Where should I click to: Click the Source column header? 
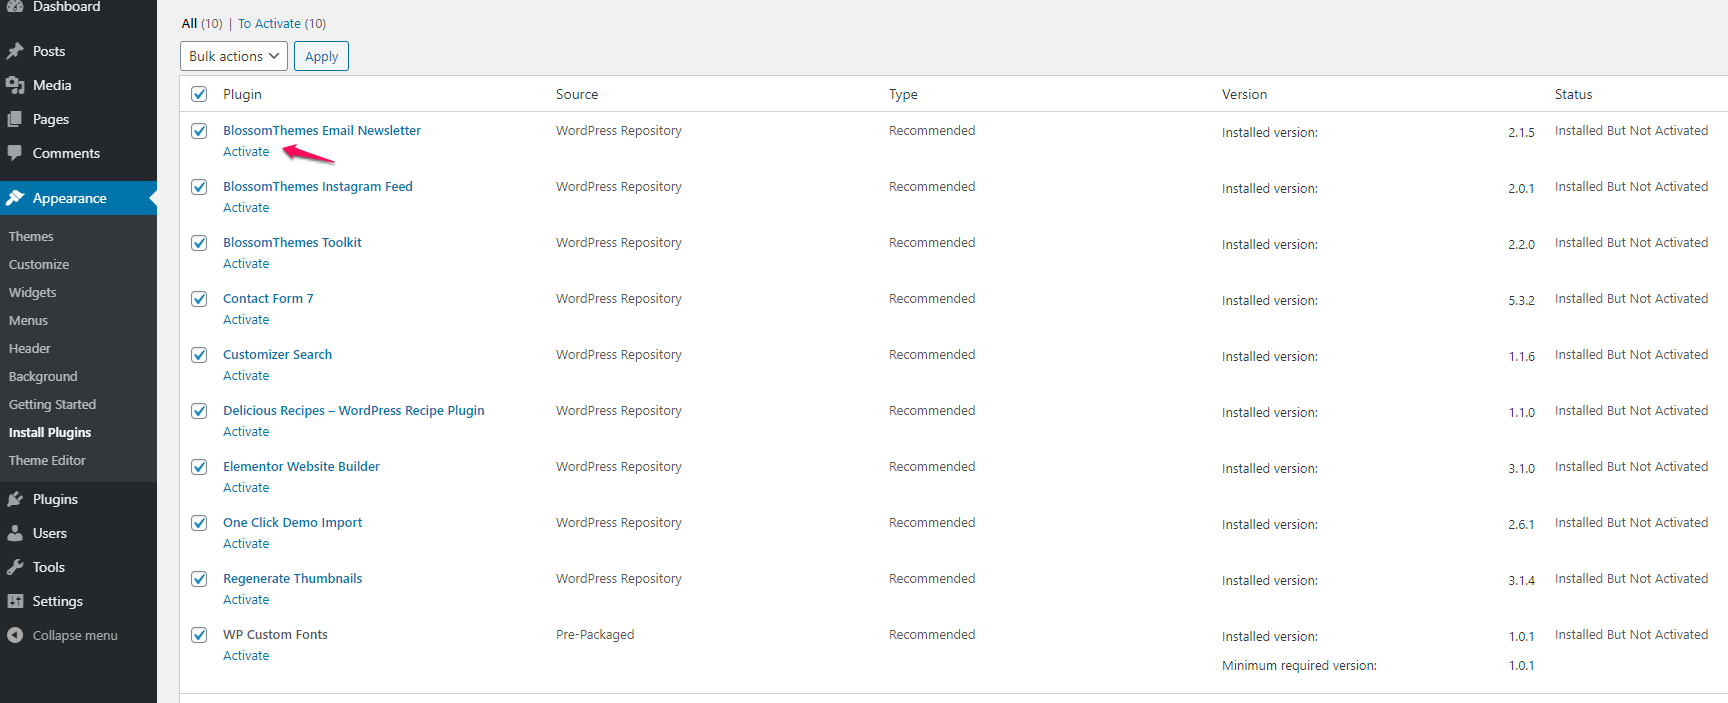(577, 94)
